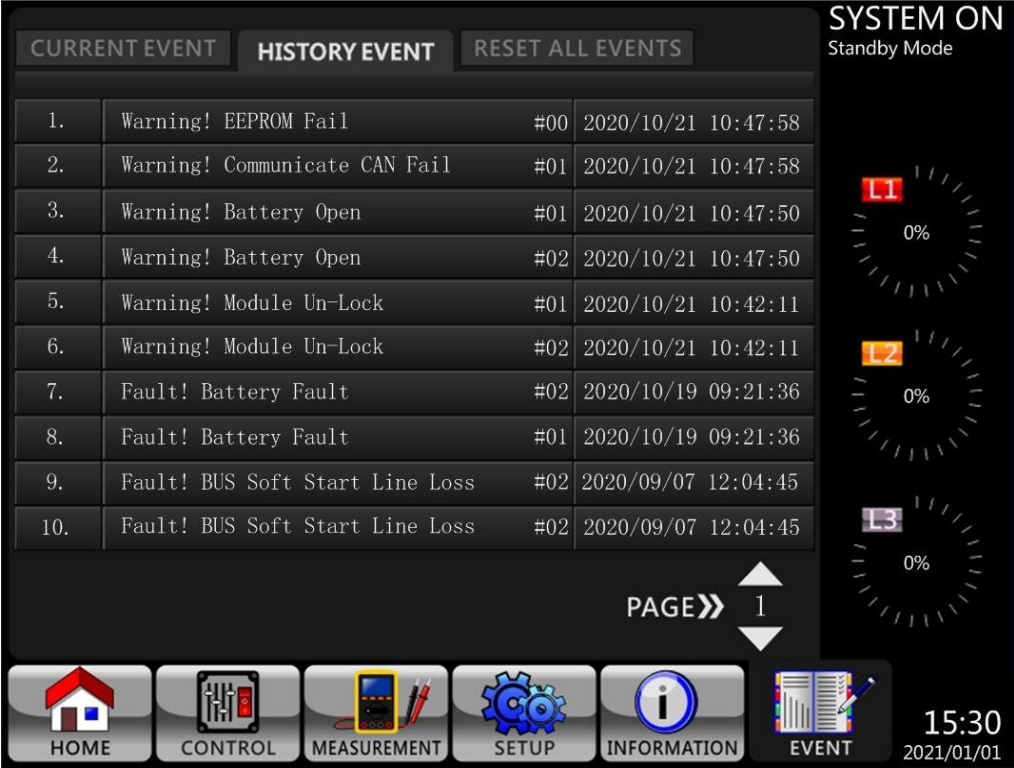Switch to the Current Event tab

pos(123,48)
